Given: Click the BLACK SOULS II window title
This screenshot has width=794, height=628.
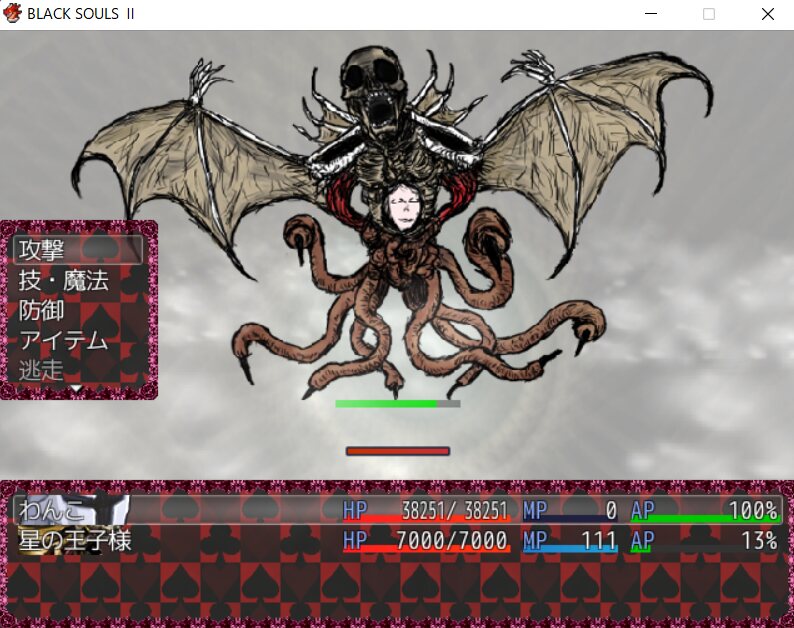Looking at the screenshot, I should pos(81,14).
